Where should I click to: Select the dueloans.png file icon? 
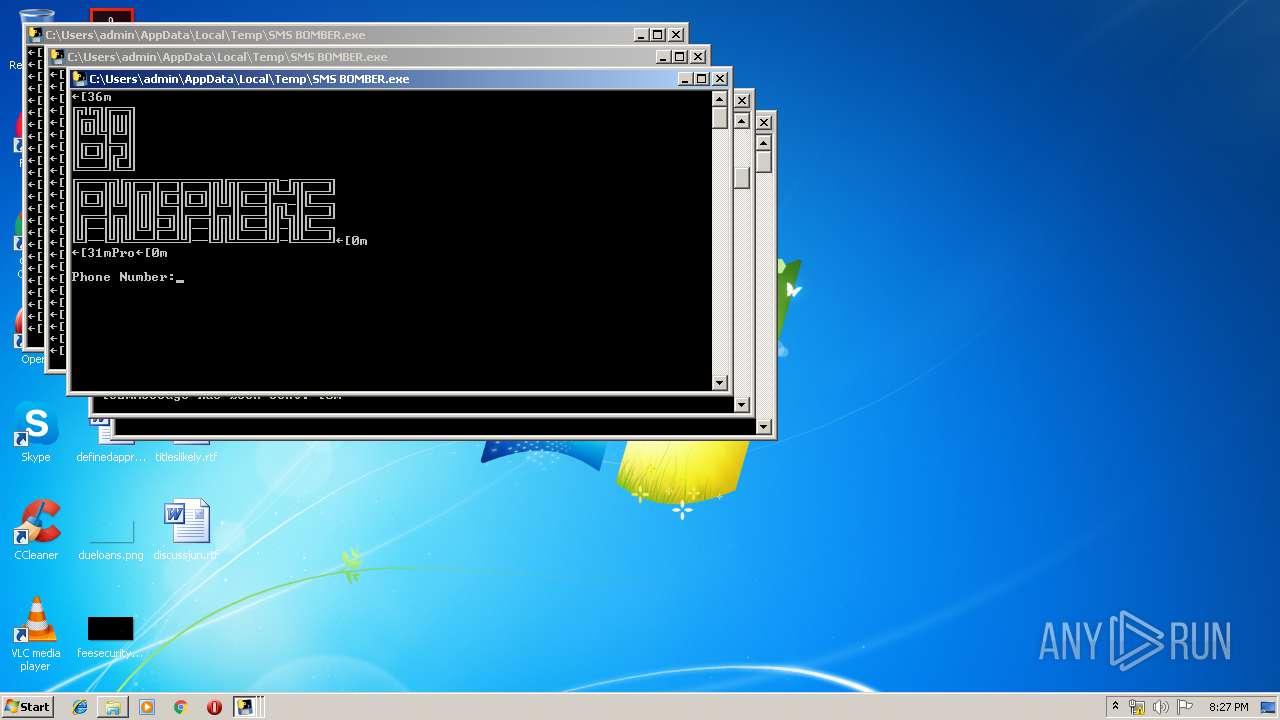[110, 531]
